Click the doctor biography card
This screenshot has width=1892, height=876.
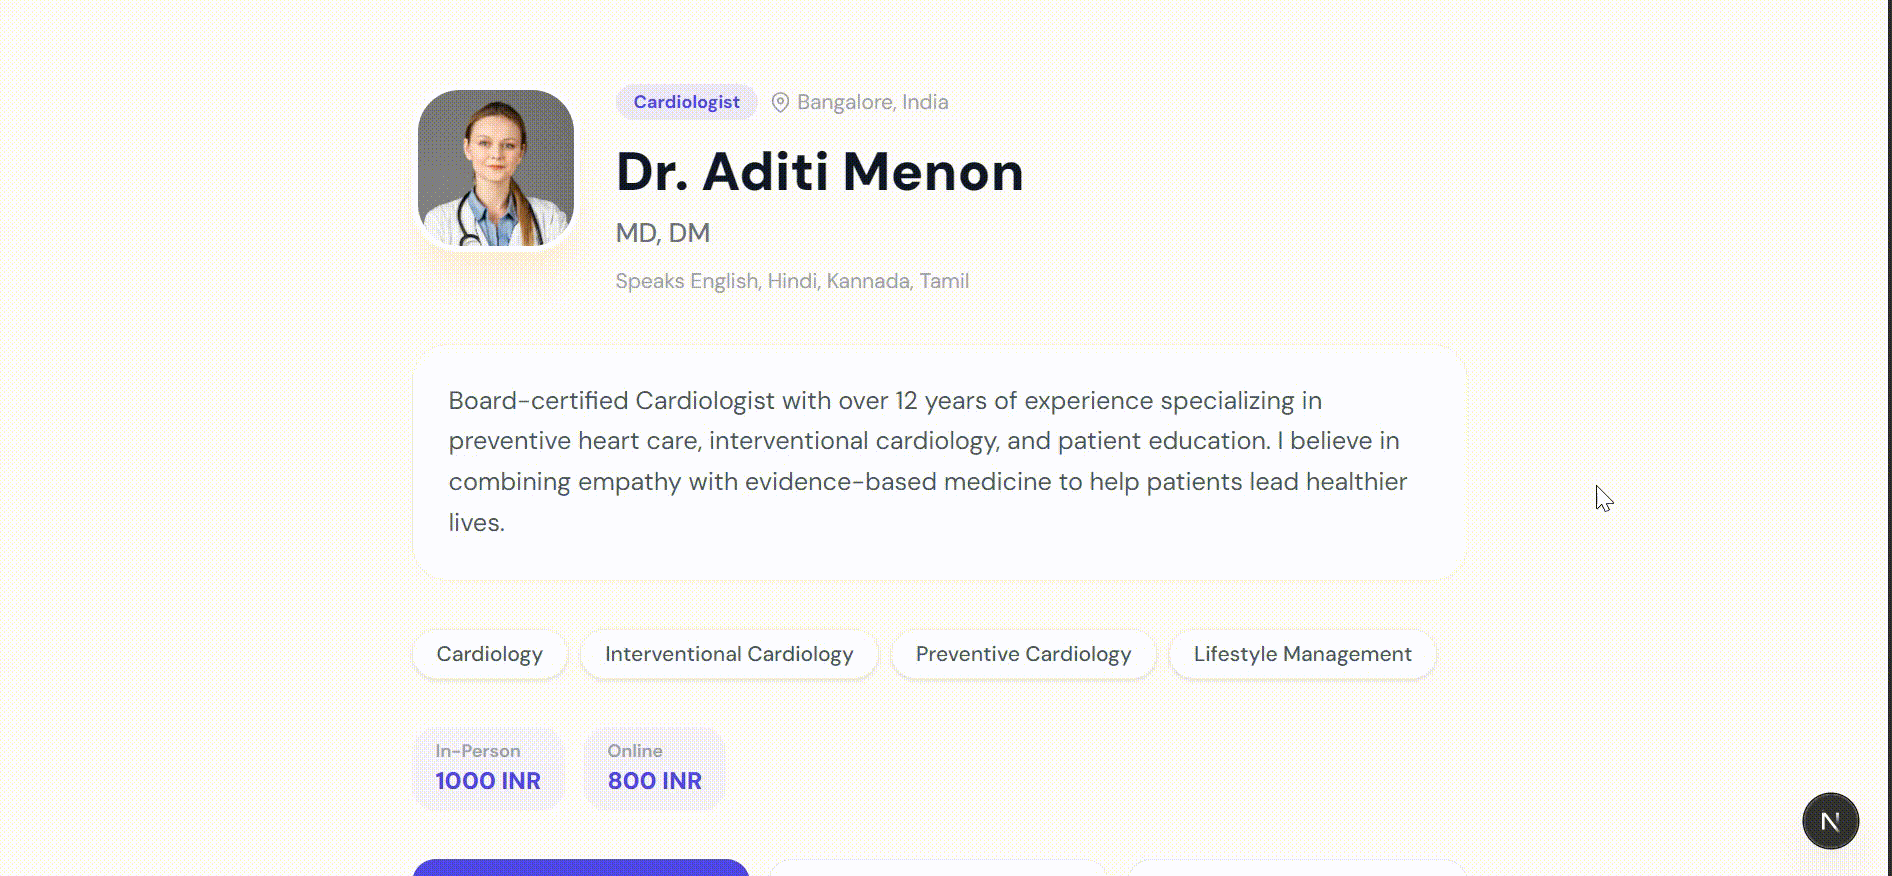[x=939, y=462]
